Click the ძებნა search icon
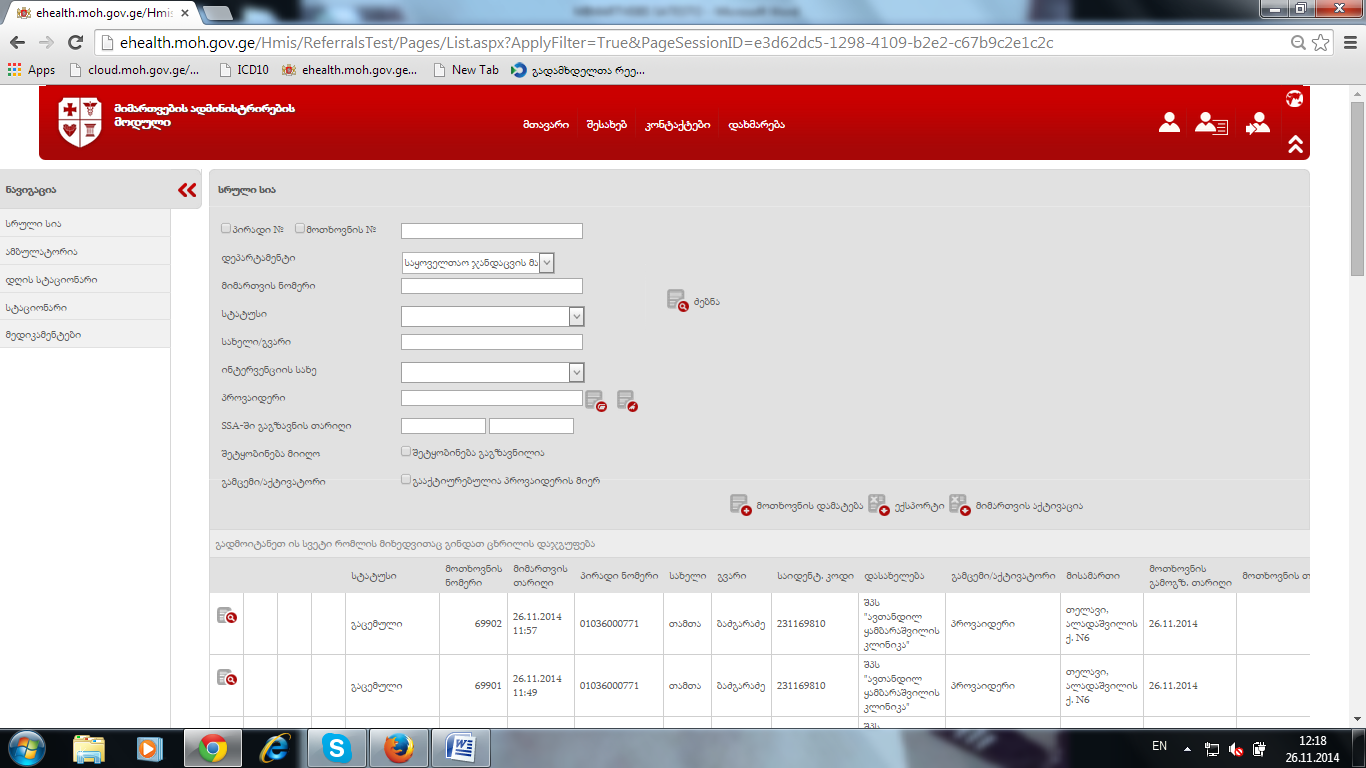The width and height of the screenshot is (1366, 768). coord(678,300)
